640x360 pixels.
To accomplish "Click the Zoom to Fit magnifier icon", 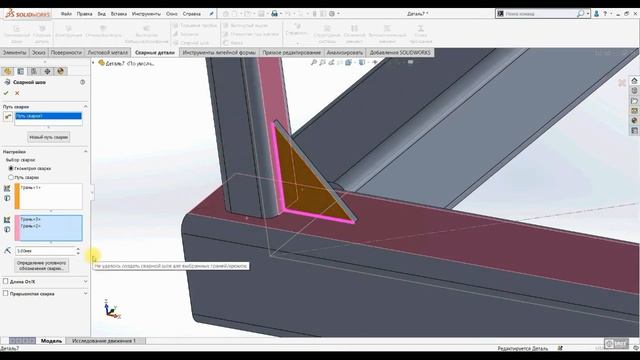I will coord(313,62).
